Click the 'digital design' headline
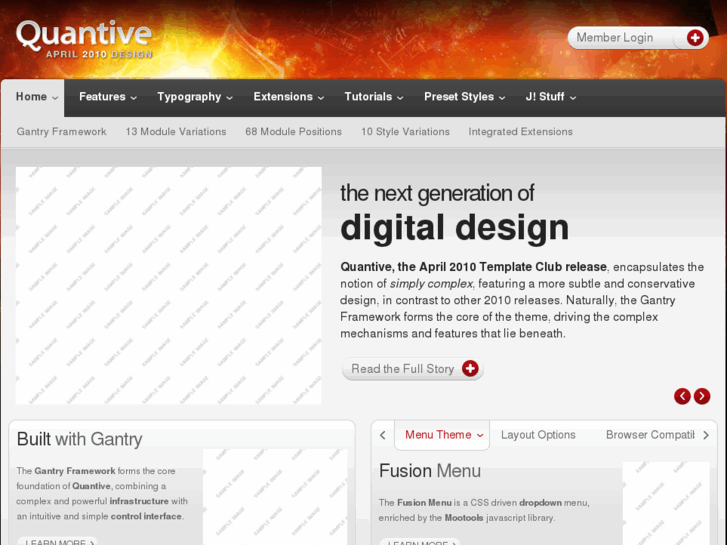Screen dimensions: 727x545 [454, 227]
